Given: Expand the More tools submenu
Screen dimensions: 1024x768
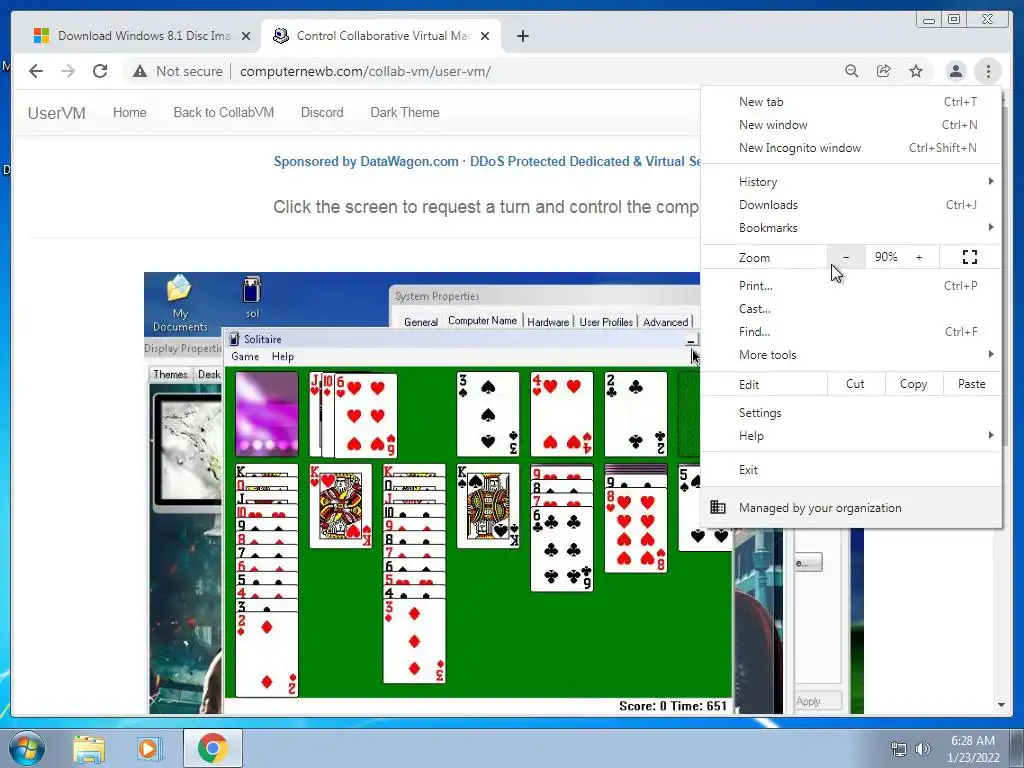Looking at the screenshot, I should (x=851, y=355).
